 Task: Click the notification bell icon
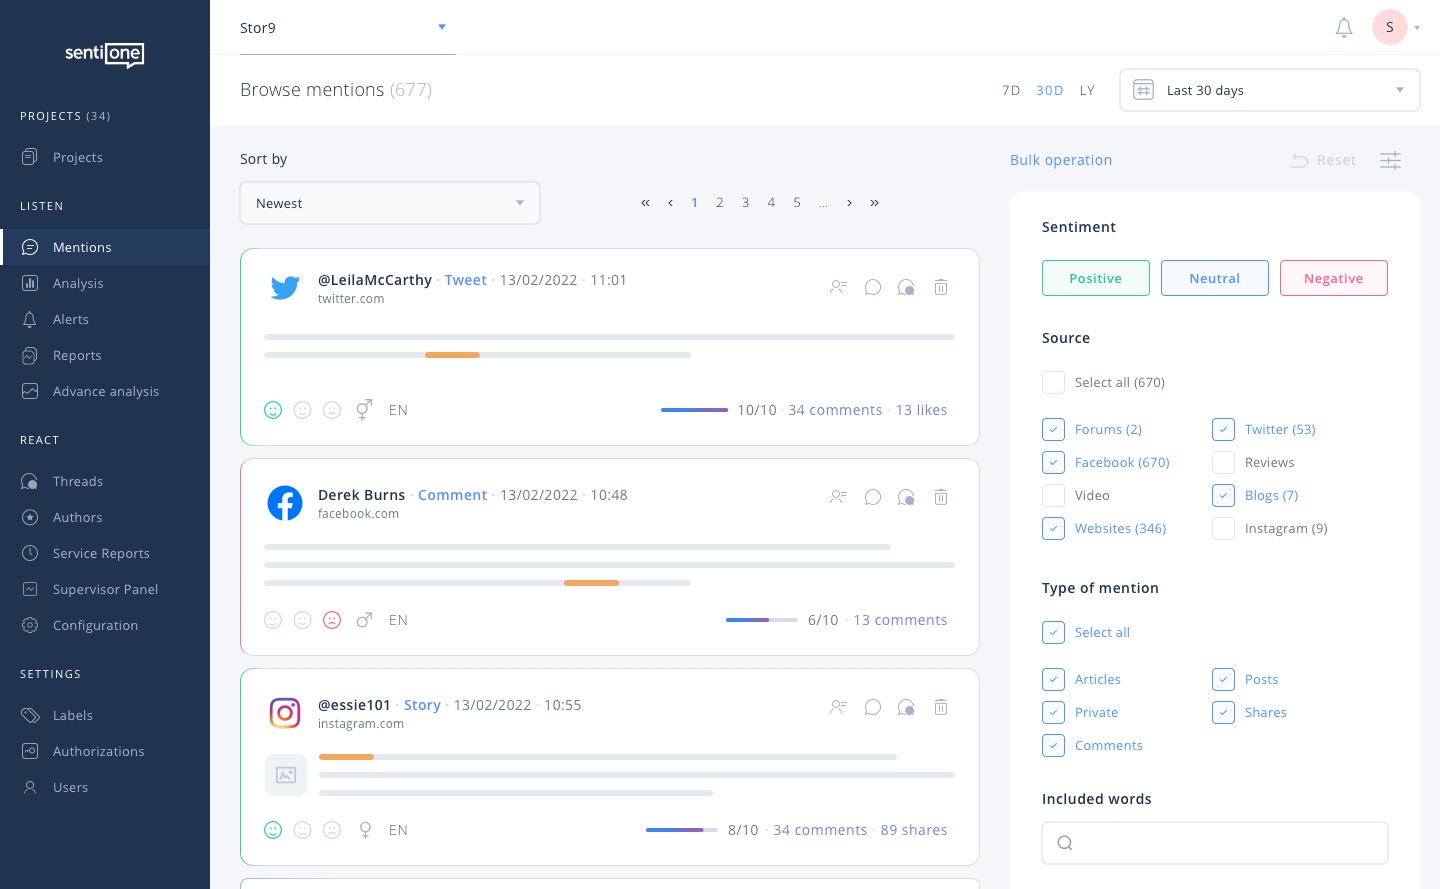1344,28
